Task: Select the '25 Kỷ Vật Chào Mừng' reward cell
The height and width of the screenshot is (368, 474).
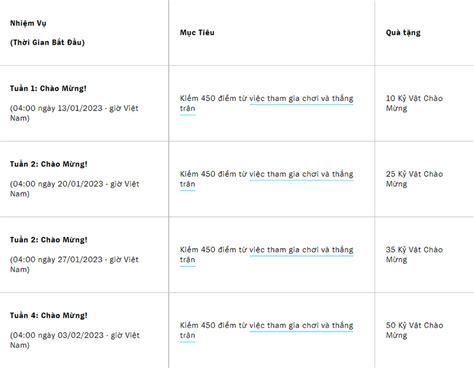Action: pyautogui.click(x=414, y=179)
